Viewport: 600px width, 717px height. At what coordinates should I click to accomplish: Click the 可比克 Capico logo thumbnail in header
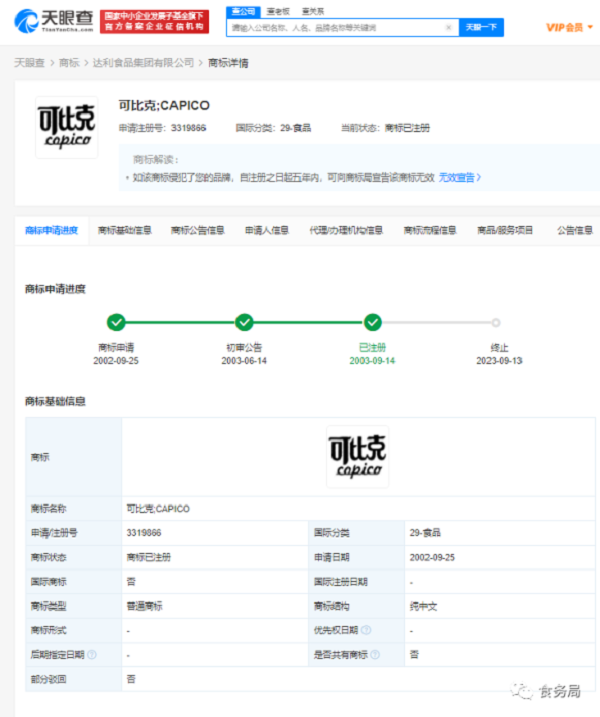[67, 127]
